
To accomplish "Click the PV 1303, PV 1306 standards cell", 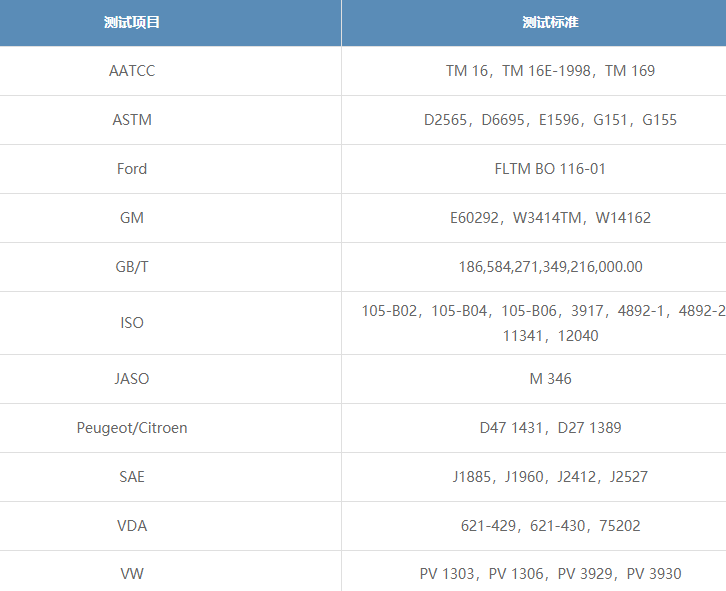I will coord(550,574).
